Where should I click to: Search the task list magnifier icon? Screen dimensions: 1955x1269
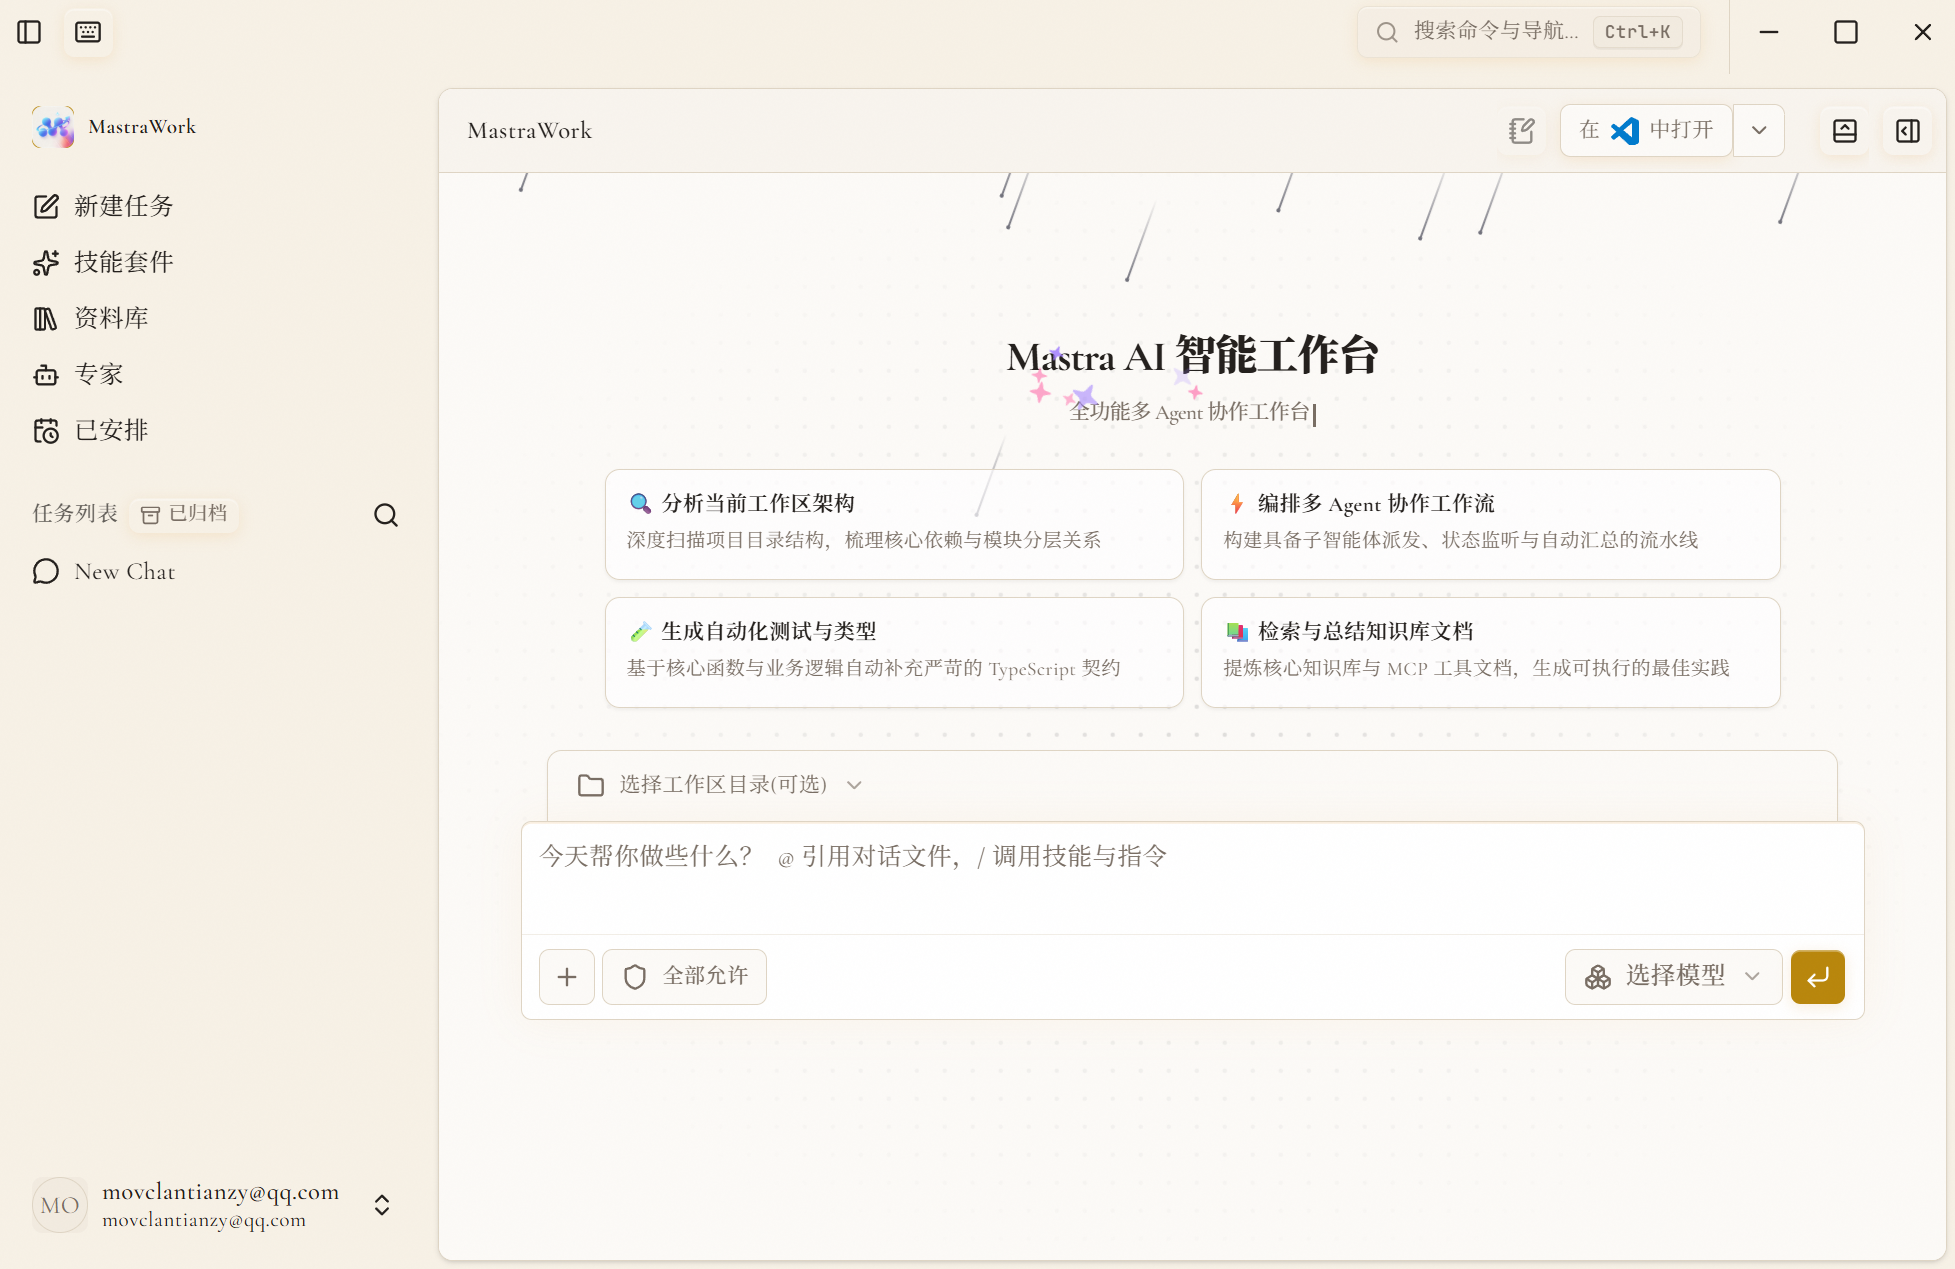[386, 515]
